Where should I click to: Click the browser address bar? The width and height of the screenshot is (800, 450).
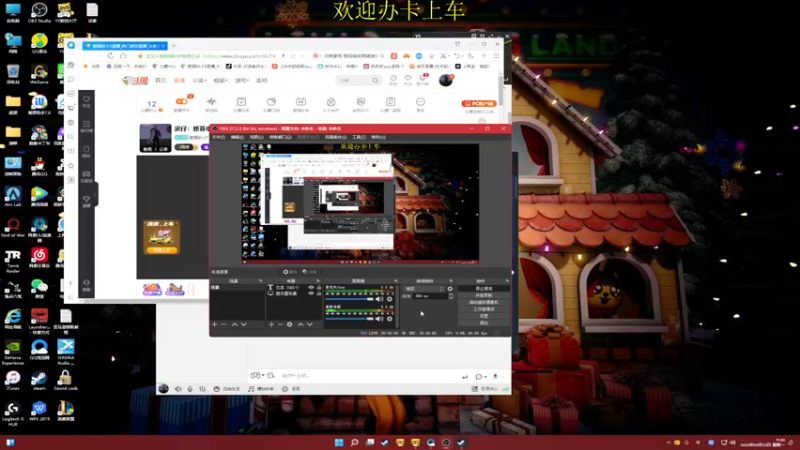(x=209, y=56)
